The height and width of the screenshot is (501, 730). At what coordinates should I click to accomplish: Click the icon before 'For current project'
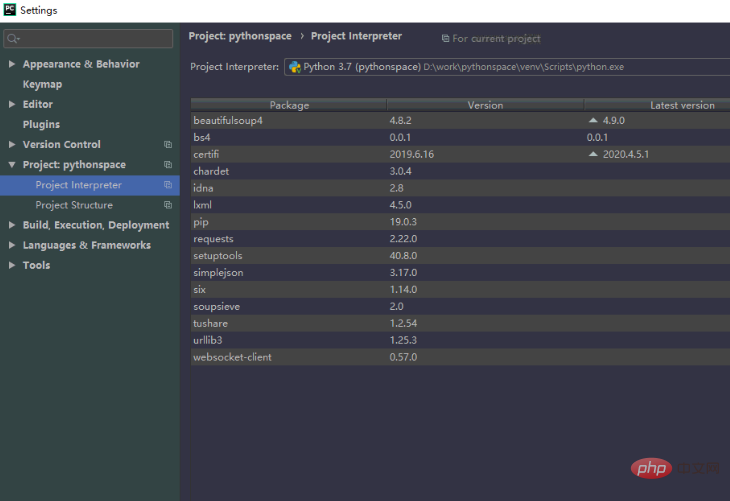(445, 39)
